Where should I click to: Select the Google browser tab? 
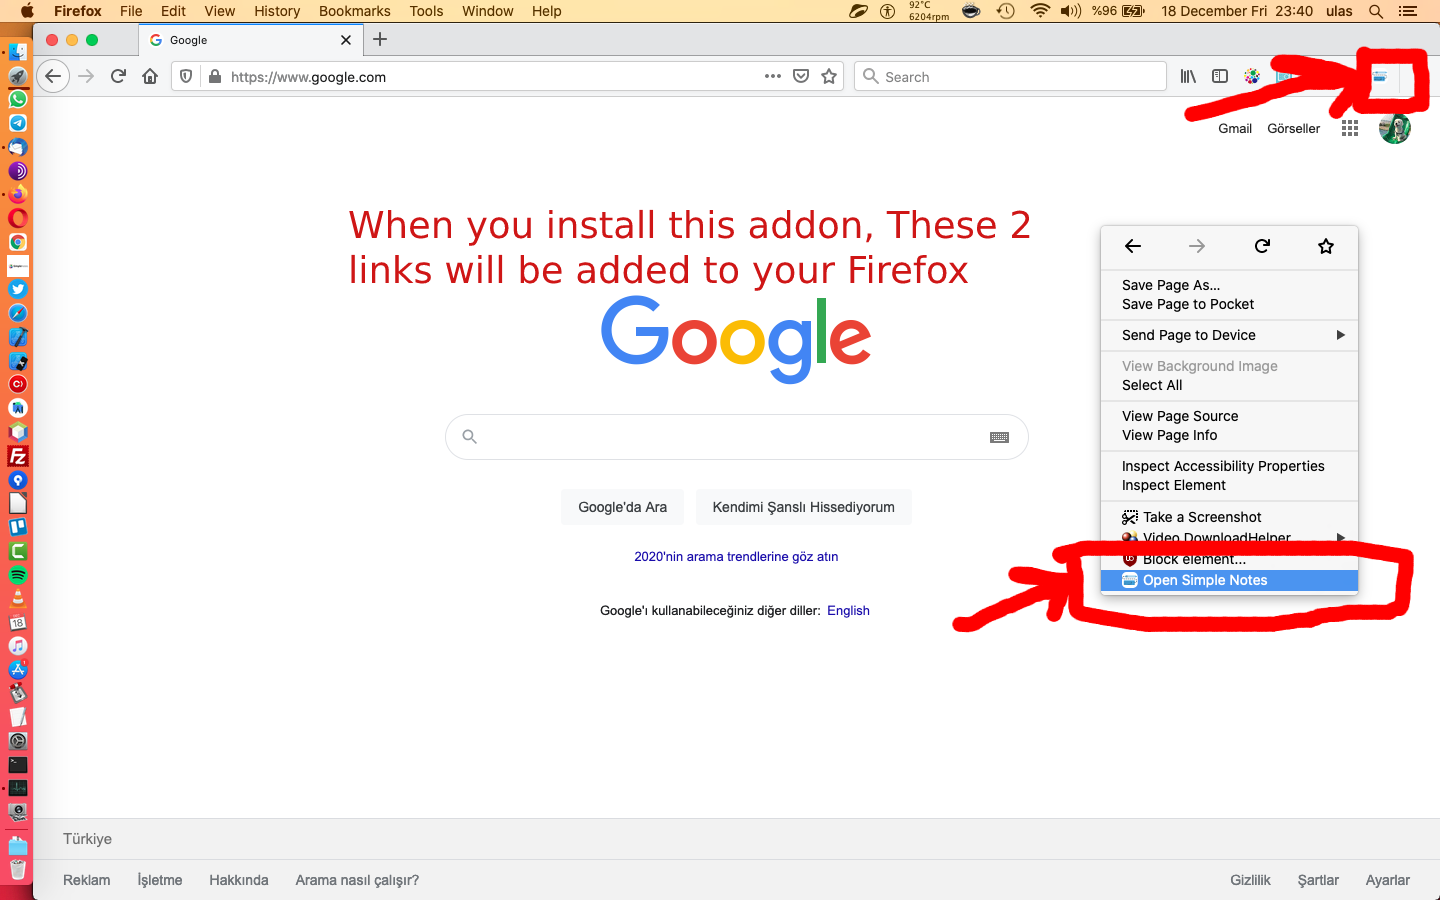pos(250,40)
